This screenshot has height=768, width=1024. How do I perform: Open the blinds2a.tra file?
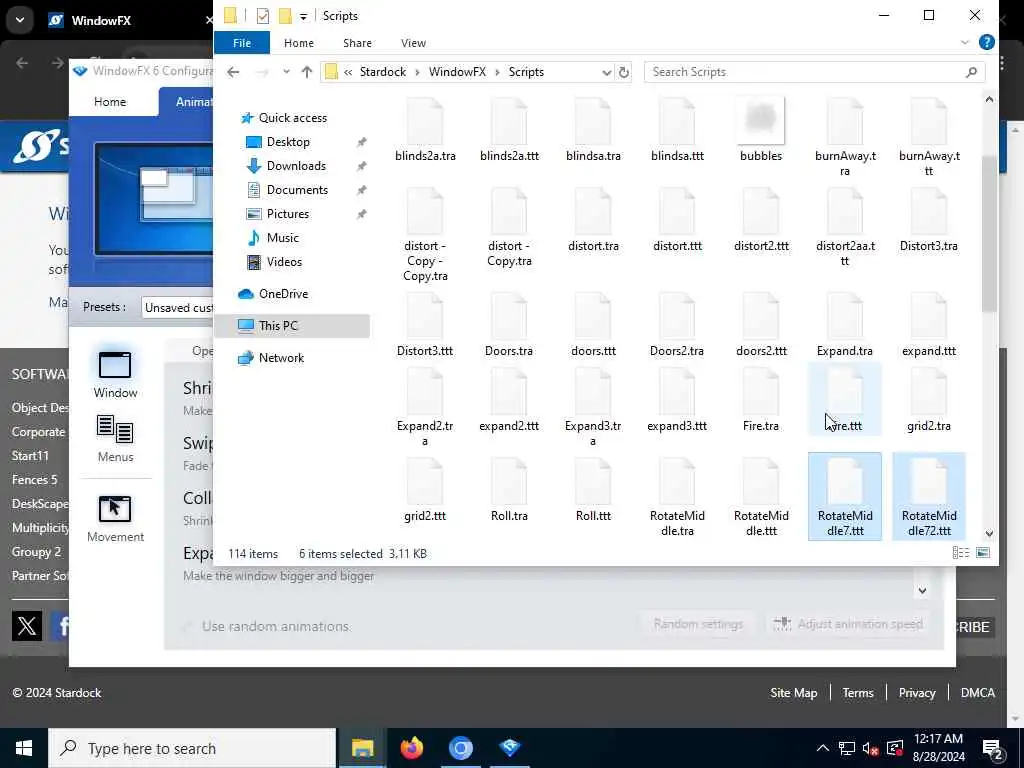[425, 130]
